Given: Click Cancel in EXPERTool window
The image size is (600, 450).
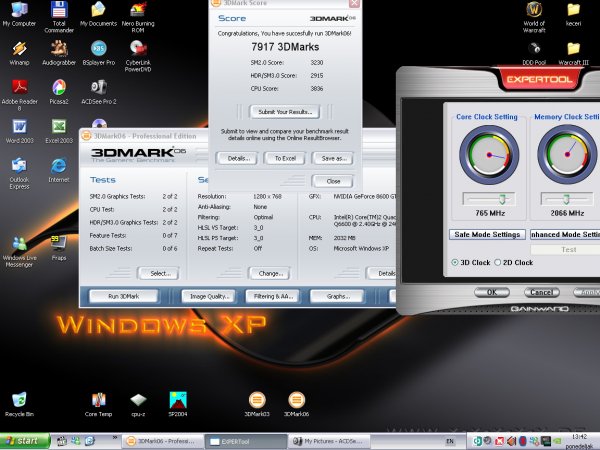Looking at the screenshot, I should coord(541,292).
